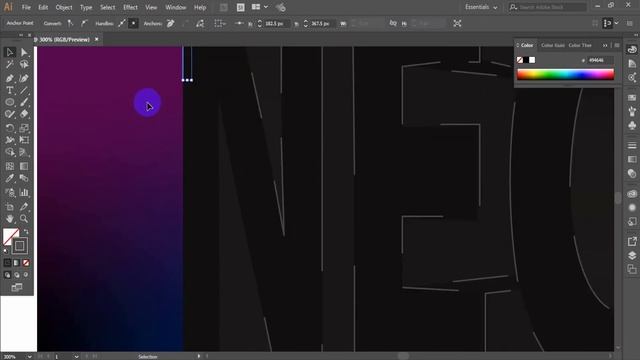Select the Rotate tool

coord(10,128)
